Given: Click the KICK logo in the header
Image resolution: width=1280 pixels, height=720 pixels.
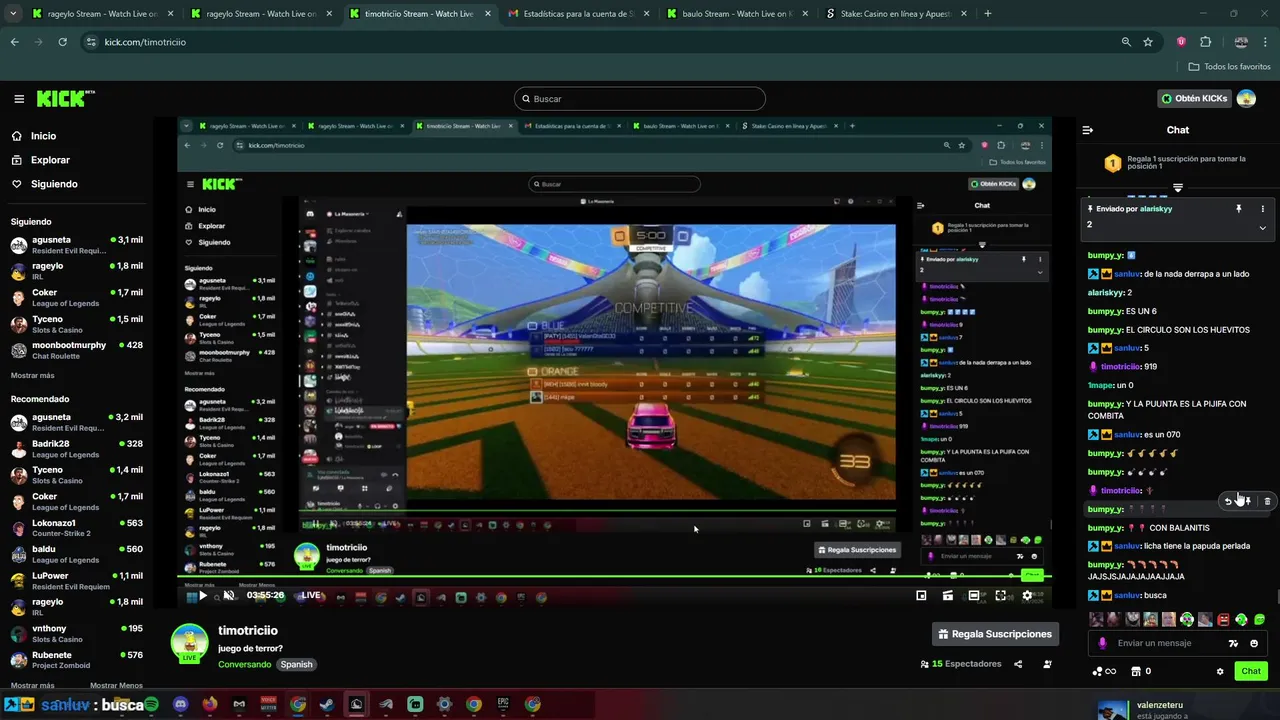Looking at the screenshot, I should [65, 99].
